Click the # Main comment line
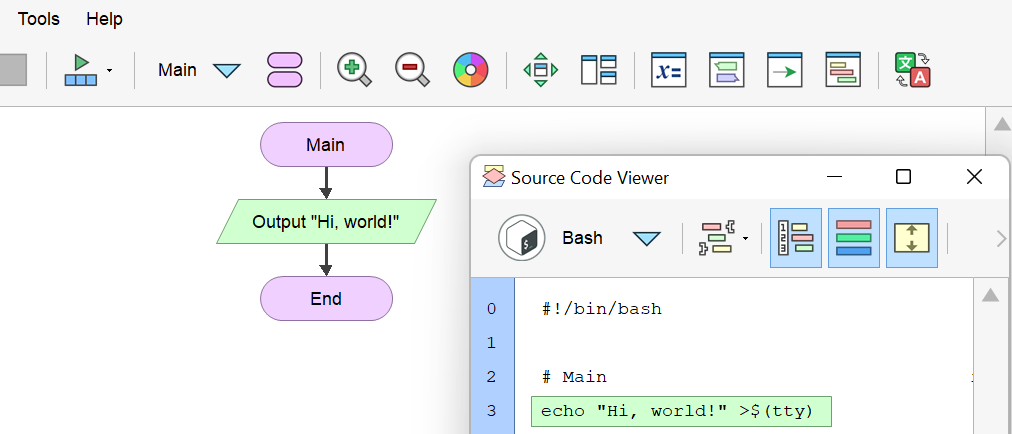Image resolution: width=1012 pixels, height=434 pixels. pos(574,377)
